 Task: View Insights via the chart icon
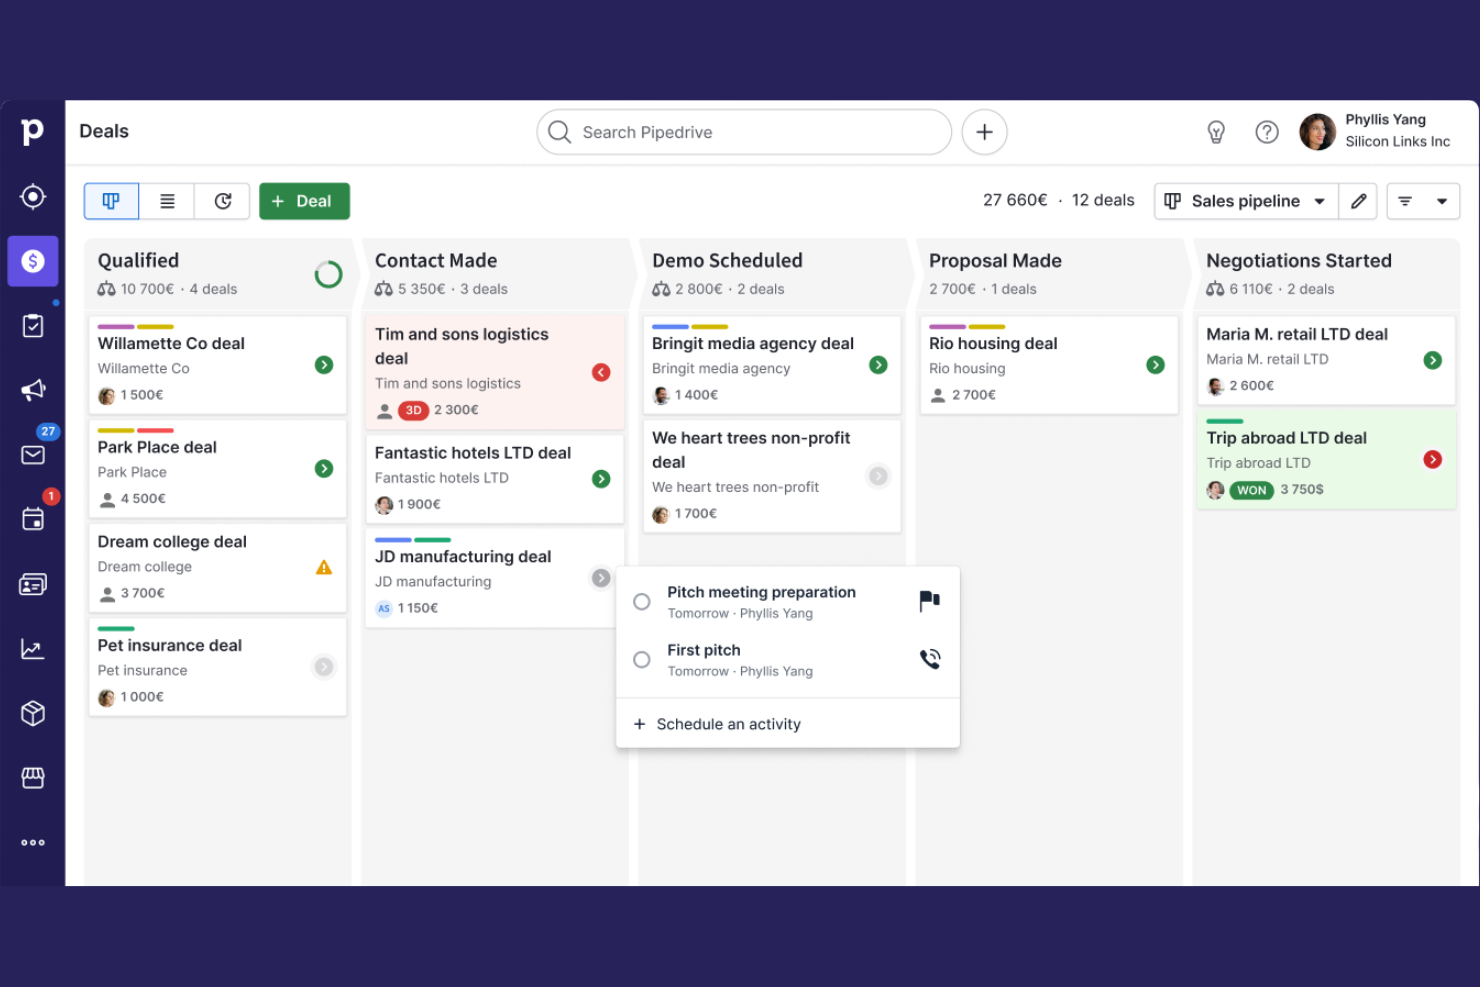click(33, 648)
